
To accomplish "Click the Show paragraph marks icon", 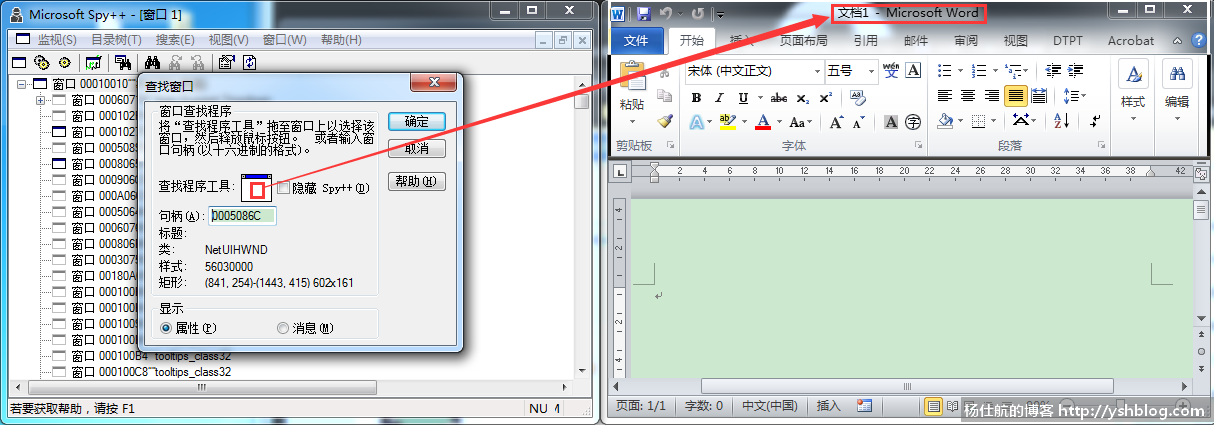I will (x=1096, y=120).
